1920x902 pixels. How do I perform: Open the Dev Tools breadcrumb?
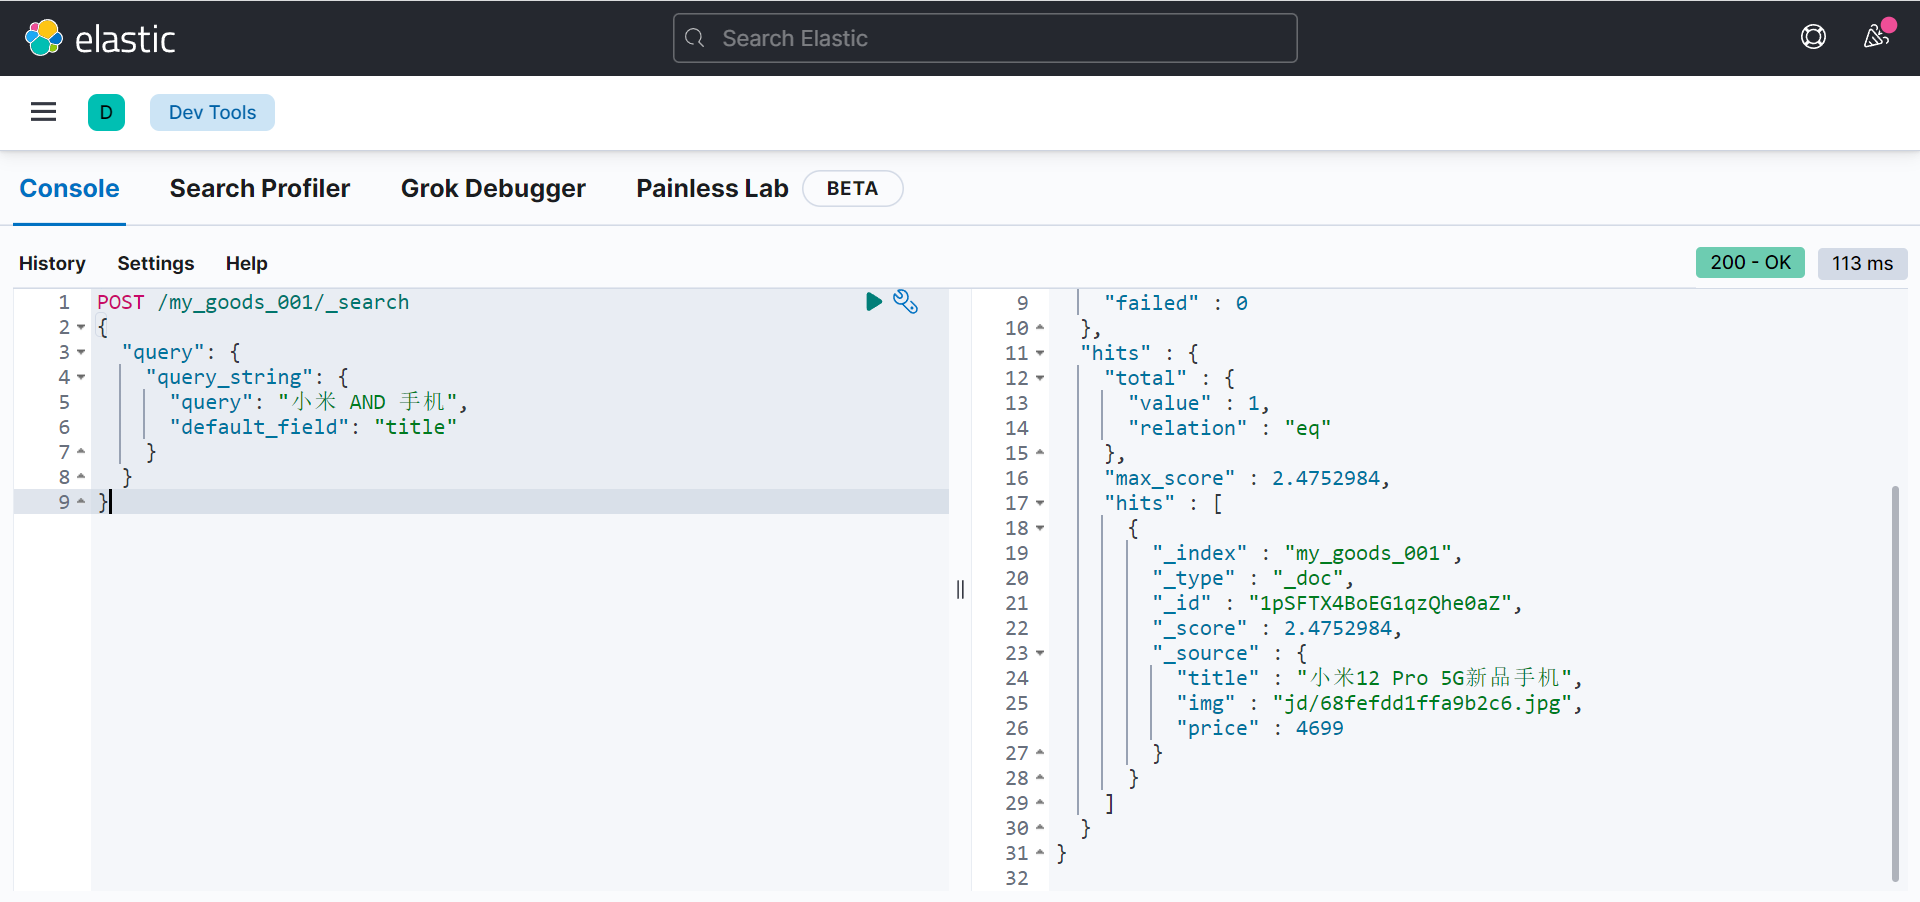pos(212,112)
